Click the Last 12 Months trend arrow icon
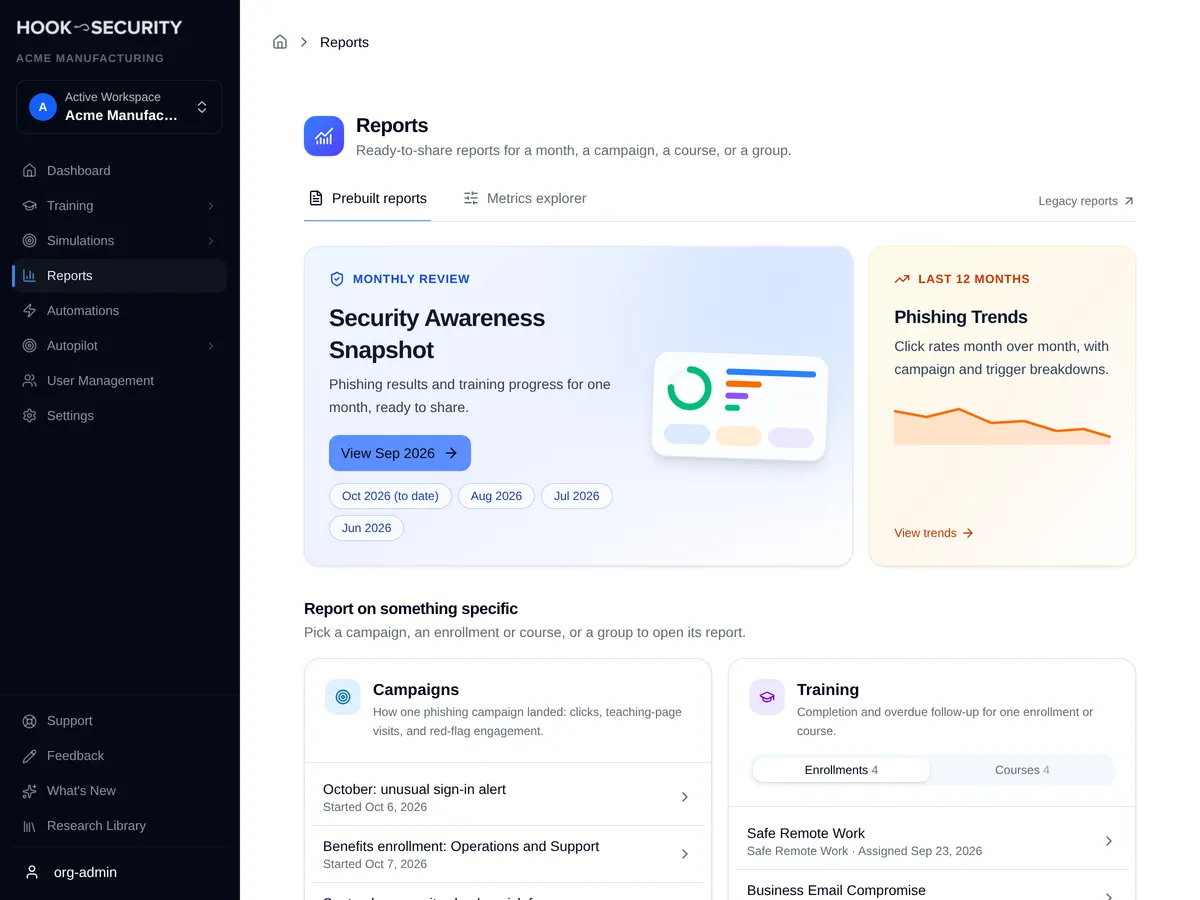Screen dimensions: 1200x900 [902, 279]
